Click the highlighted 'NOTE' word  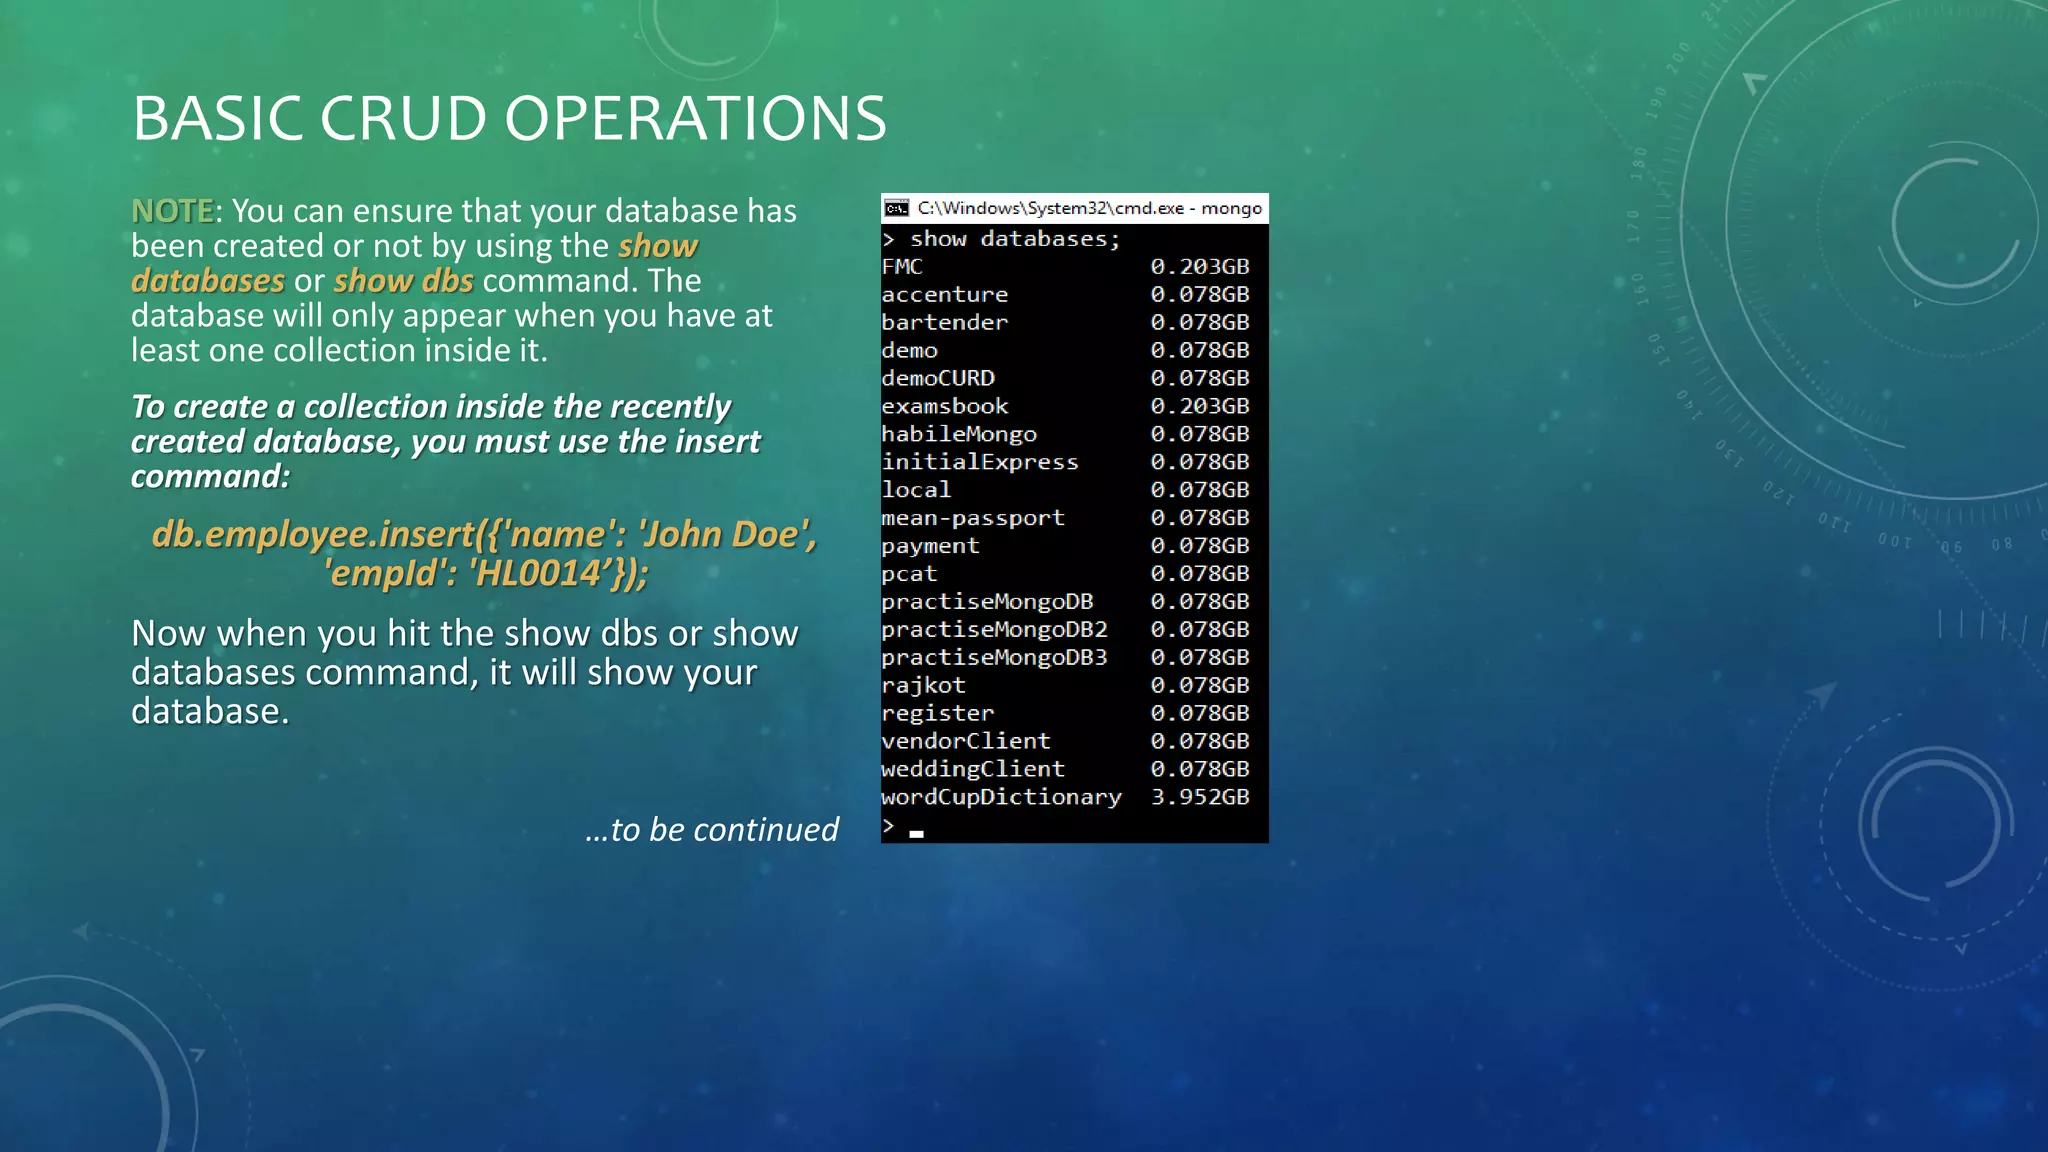(172, 211)
